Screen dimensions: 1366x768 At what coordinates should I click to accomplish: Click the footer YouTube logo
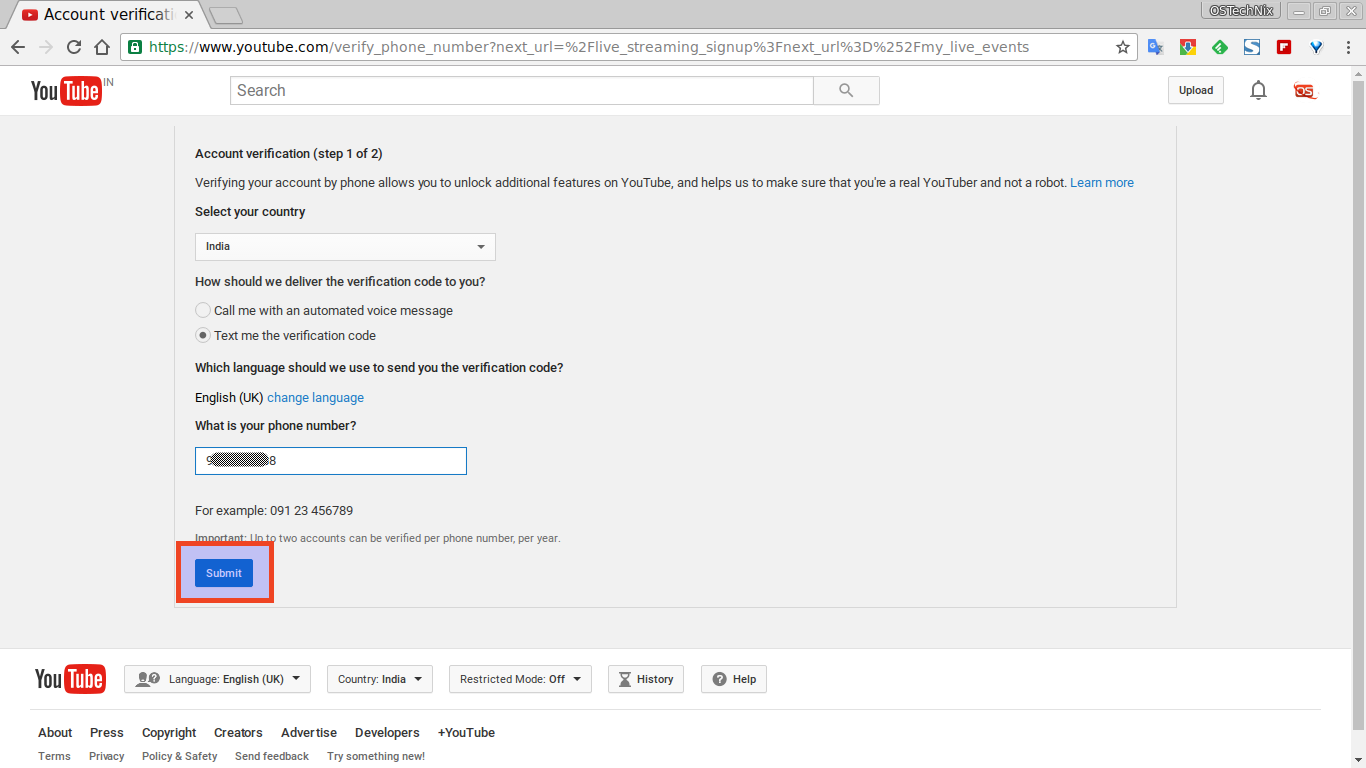pyautogui.click(x=70, y=679)
